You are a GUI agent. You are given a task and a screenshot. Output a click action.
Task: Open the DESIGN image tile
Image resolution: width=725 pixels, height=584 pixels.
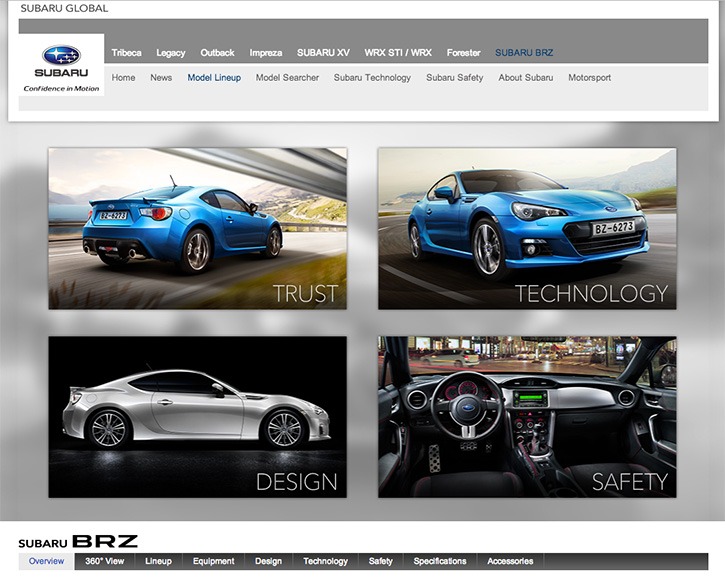click(197, 417)
